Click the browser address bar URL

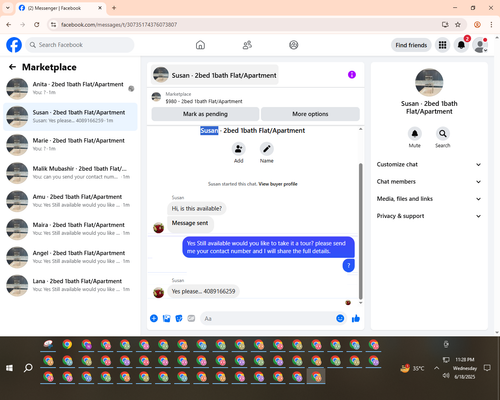tap(119, 25)
